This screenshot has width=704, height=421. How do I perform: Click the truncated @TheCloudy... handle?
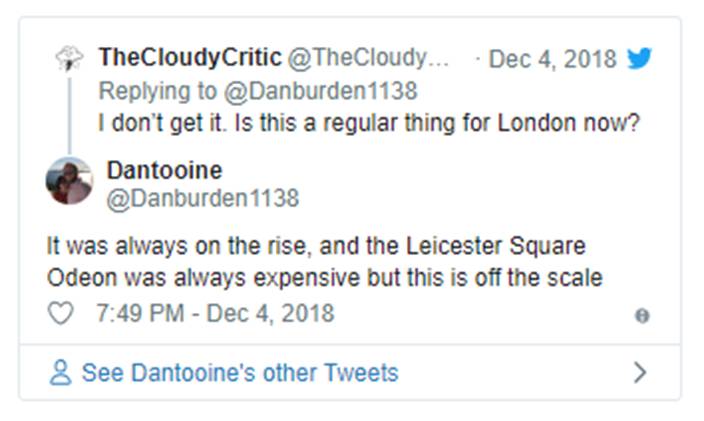point(369,58)
